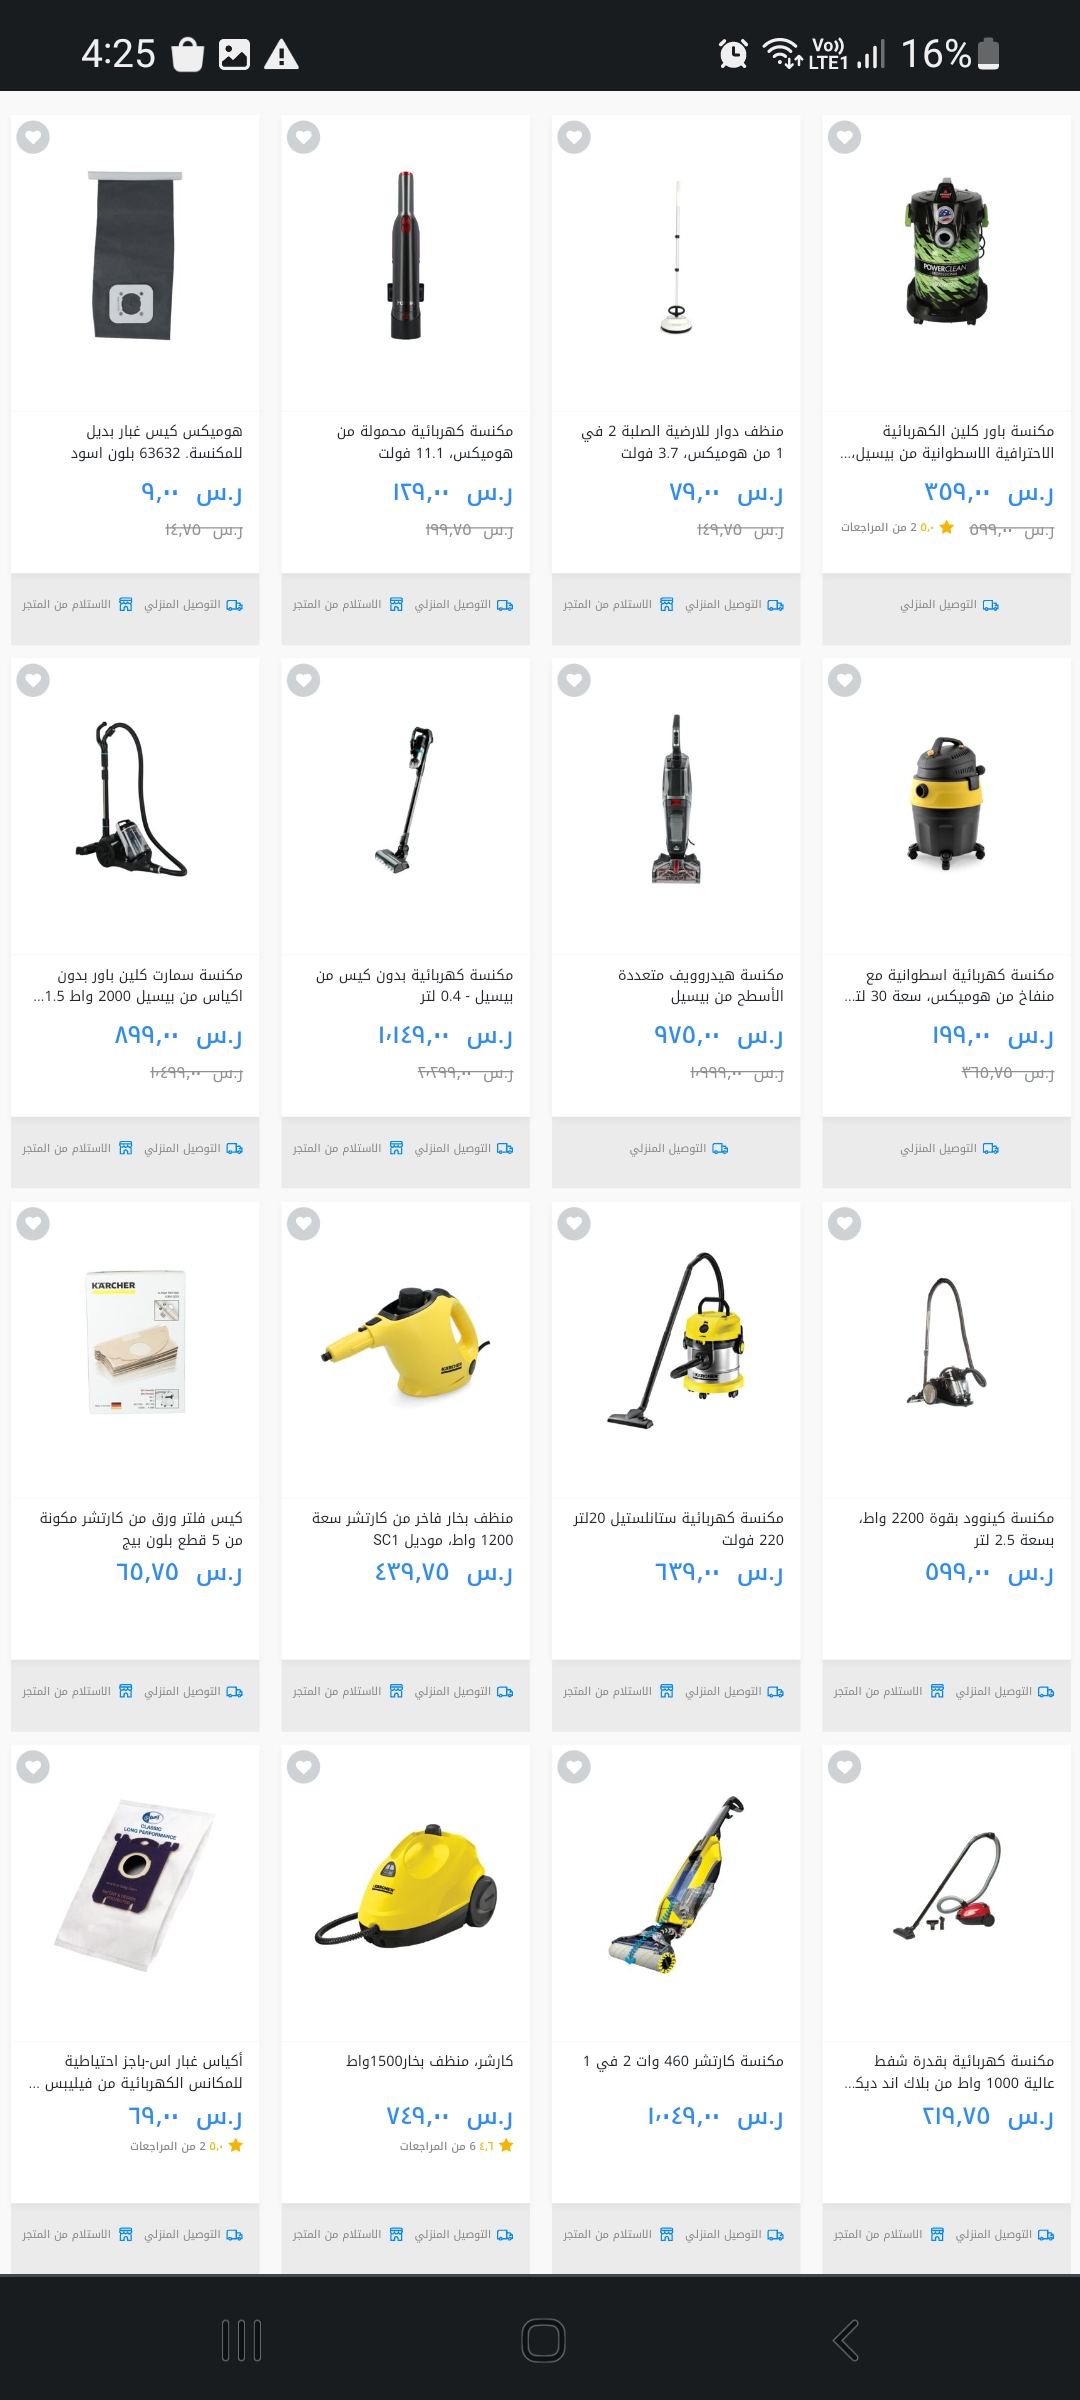Tap home delivery truck icon under PowerClean vacuum
The height and width of the screenshot is (2400, 1080).
(x=991, y=605)
